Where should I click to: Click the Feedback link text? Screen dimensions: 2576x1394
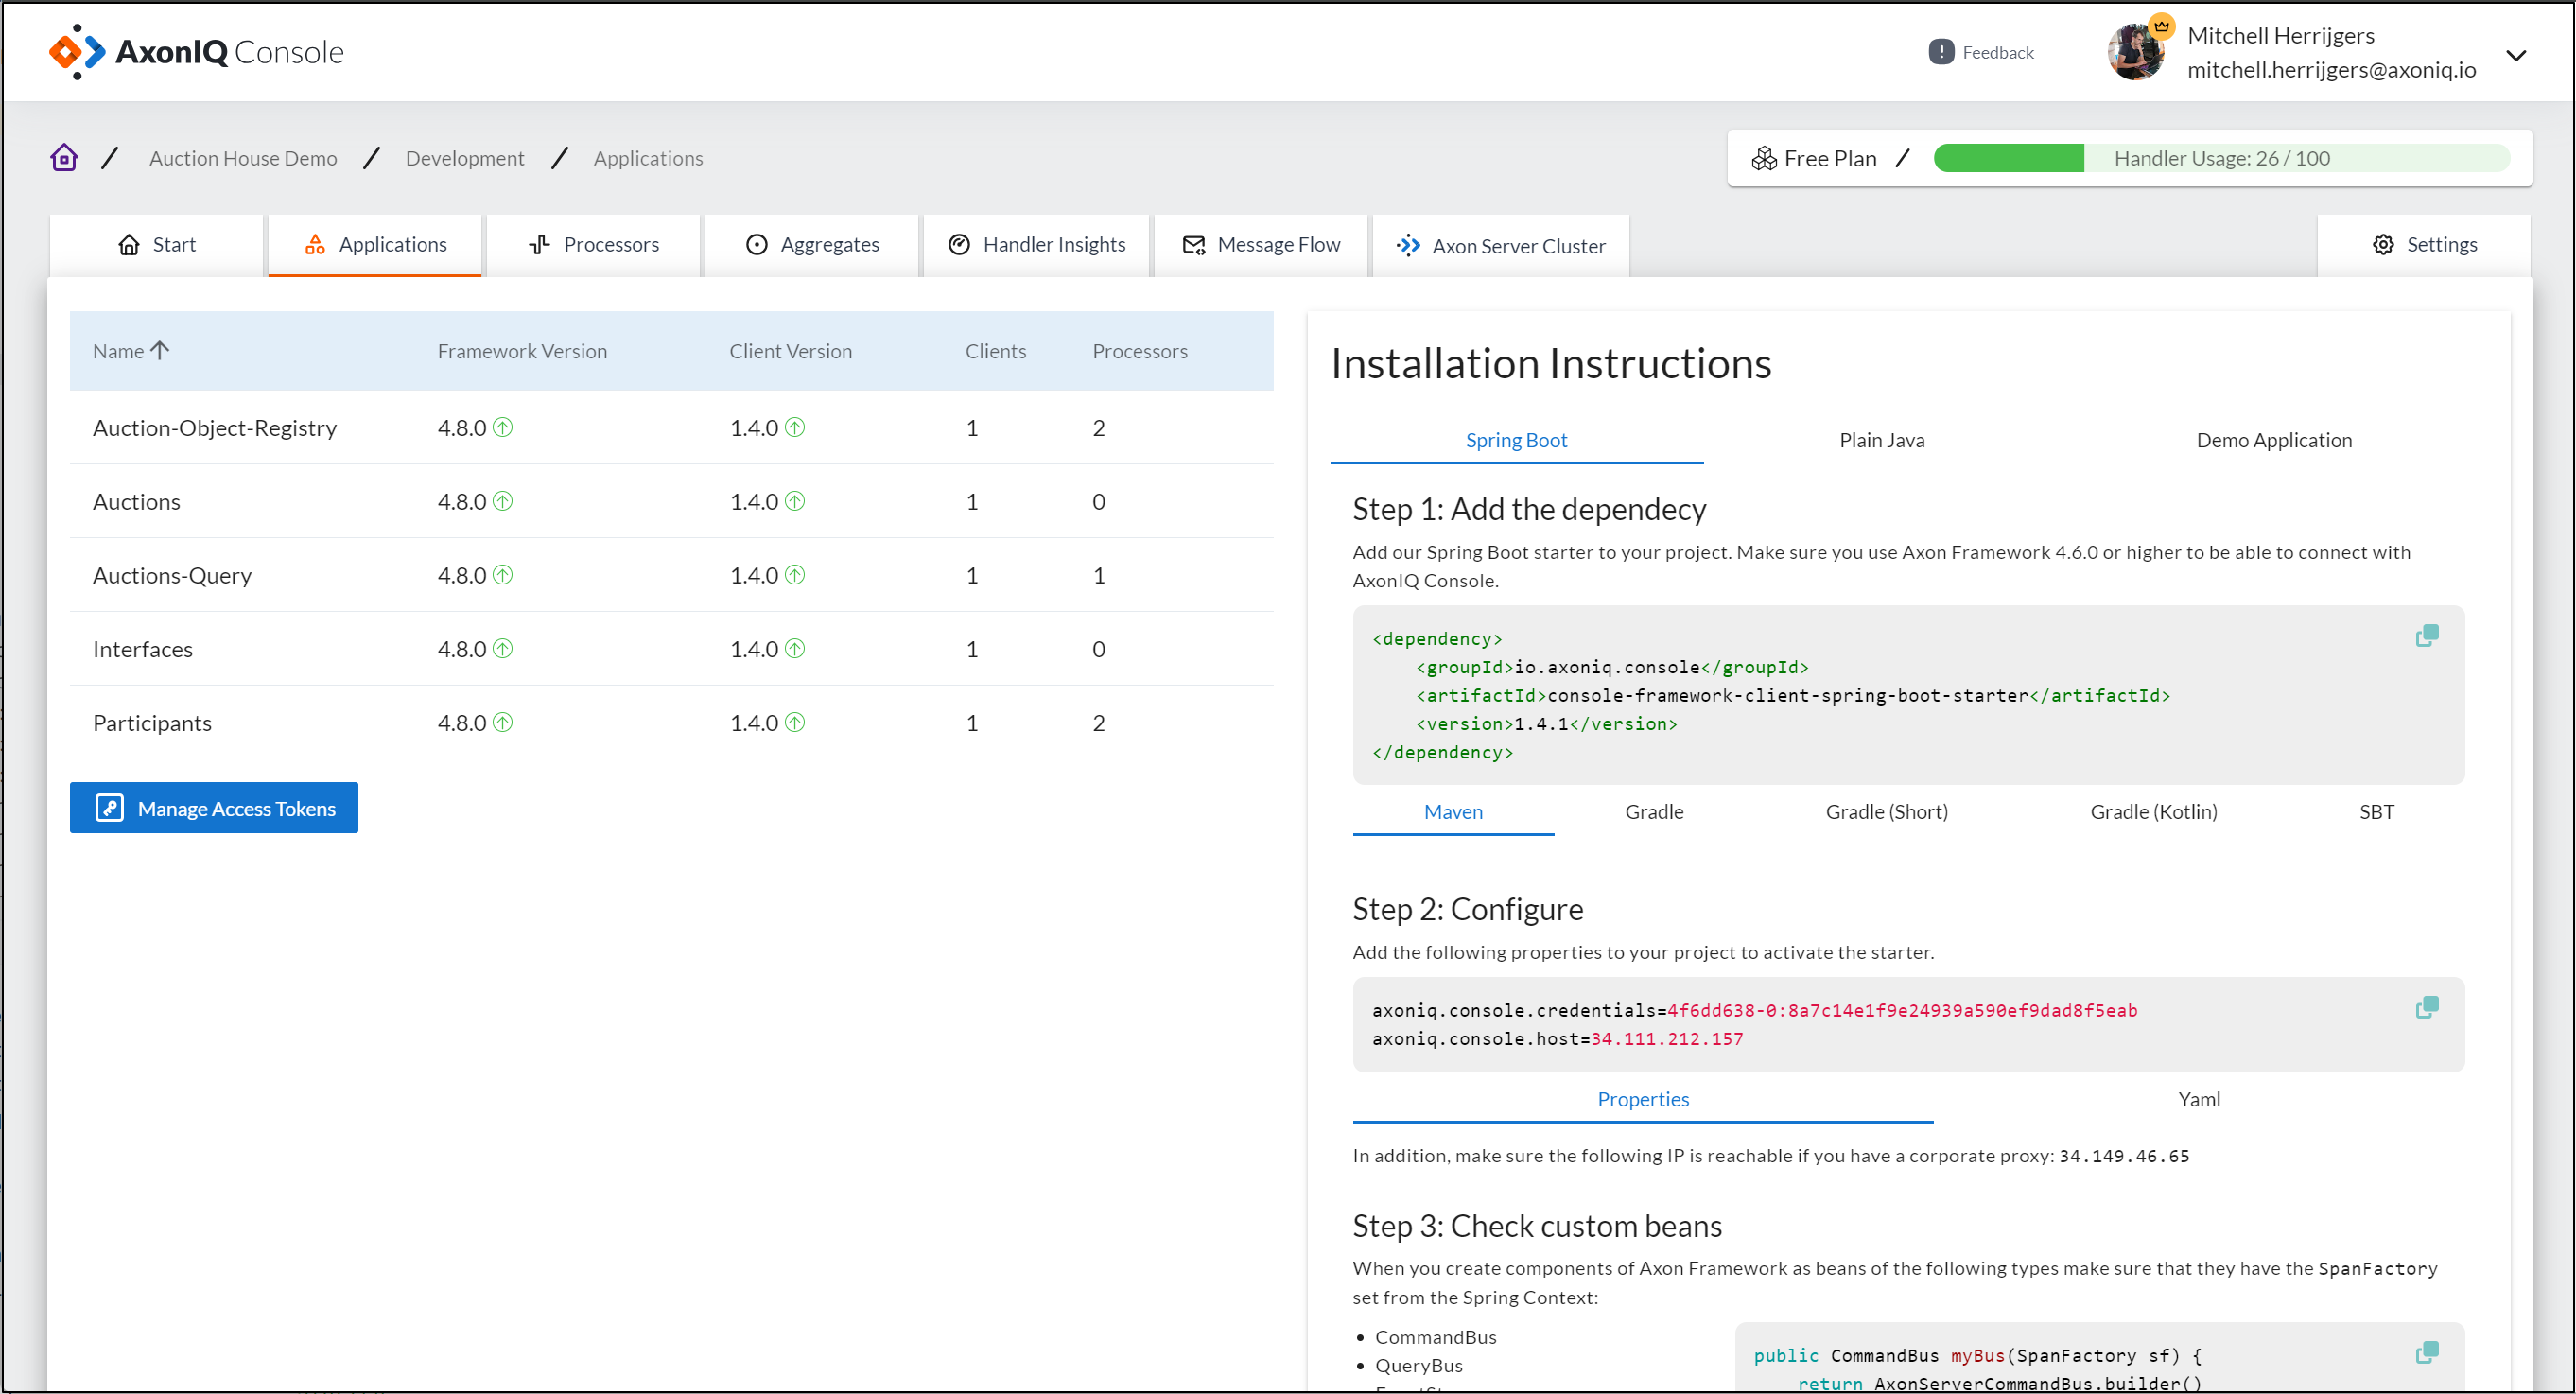point(1998,52)
